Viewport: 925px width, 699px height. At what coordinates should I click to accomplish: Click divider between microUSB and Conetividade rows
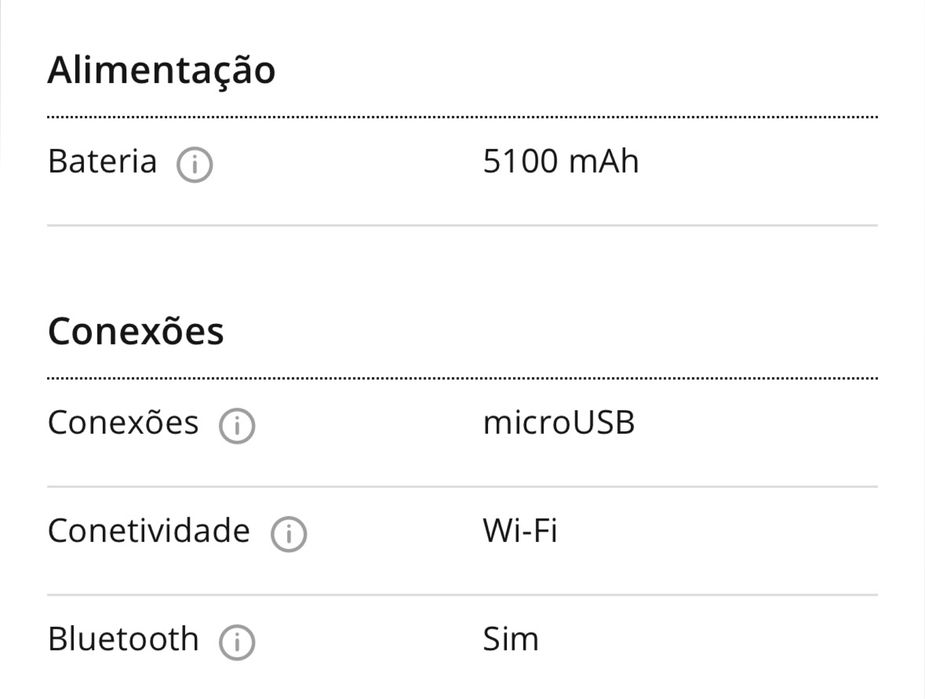point(462,487)
